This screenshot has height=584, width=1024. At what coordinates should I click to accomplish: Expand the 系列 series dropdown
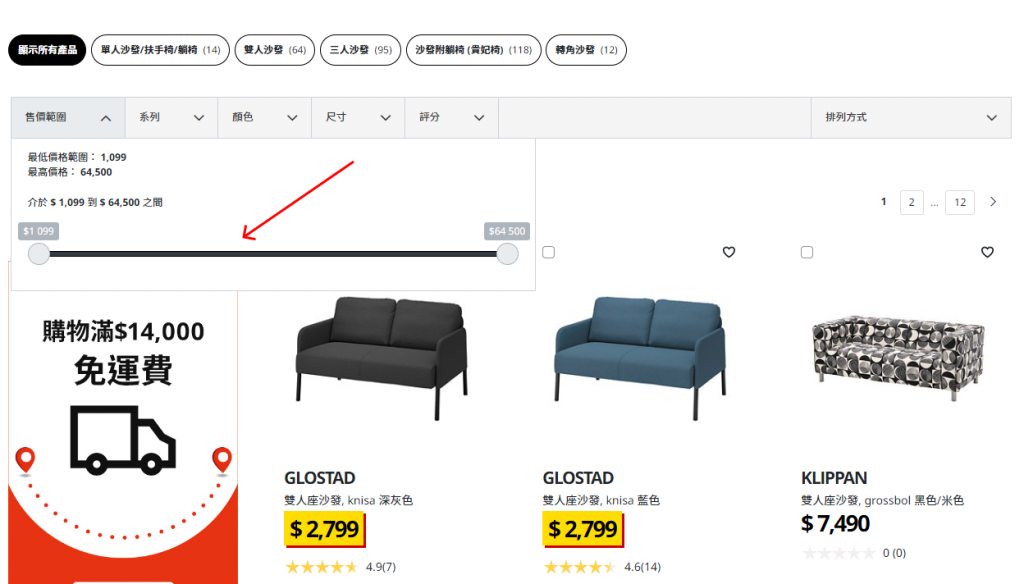(171, 118)
